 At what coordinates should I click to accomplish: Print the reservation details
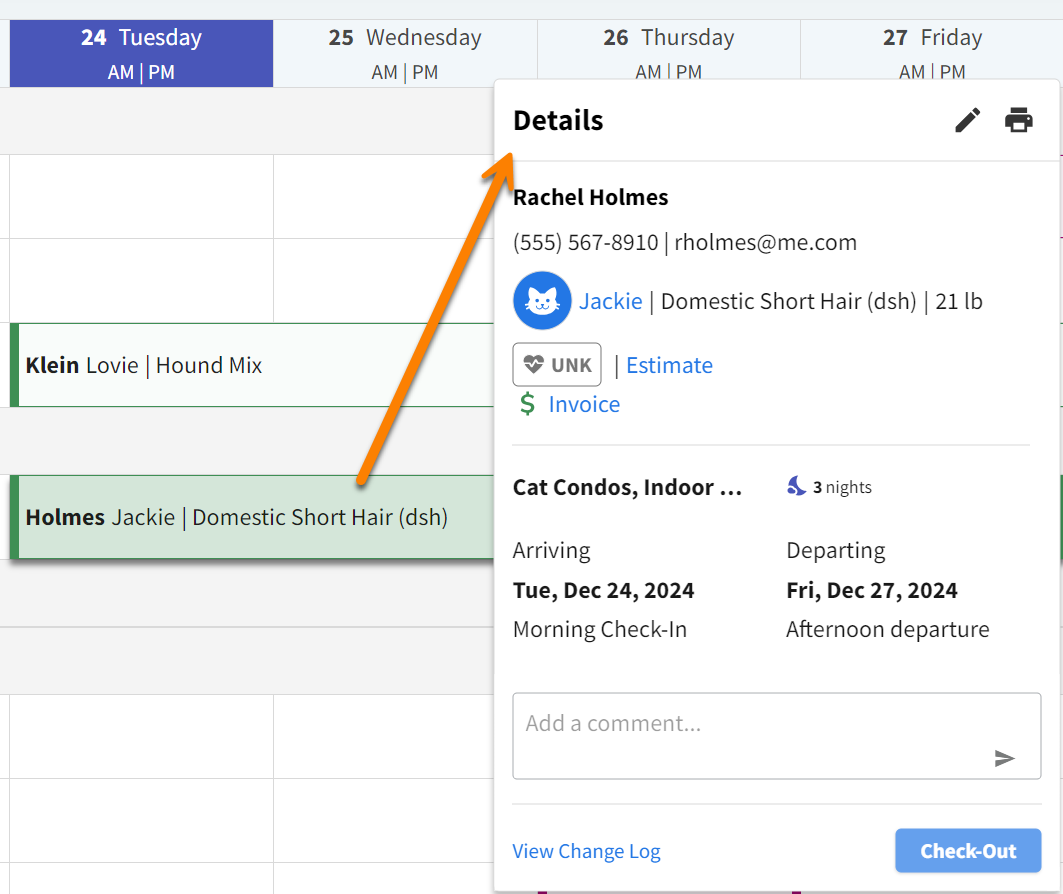1018,120
